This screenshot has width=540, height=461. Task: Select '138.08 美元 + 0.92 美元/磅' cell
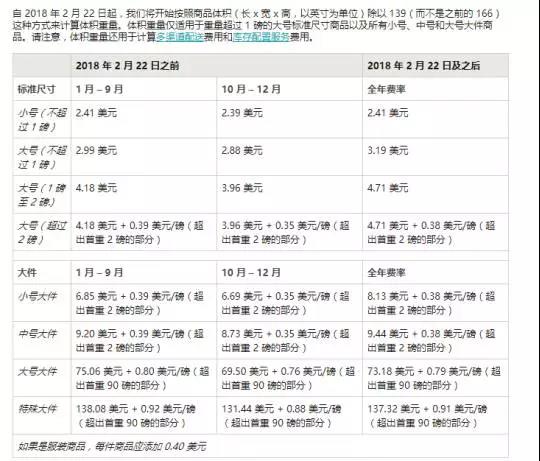pos(136,416)
